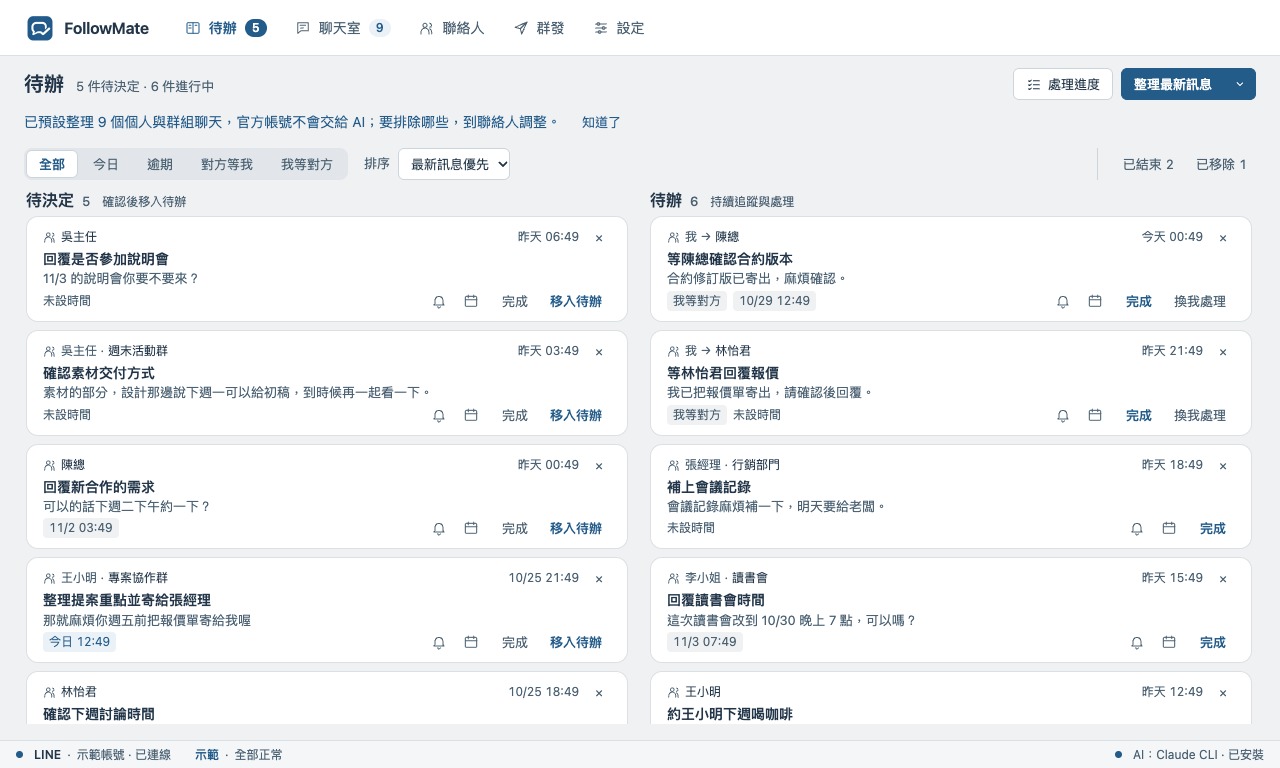Open the 排序 sort dropdown
The image size is (1280, 768).
[x=454, y=164]
